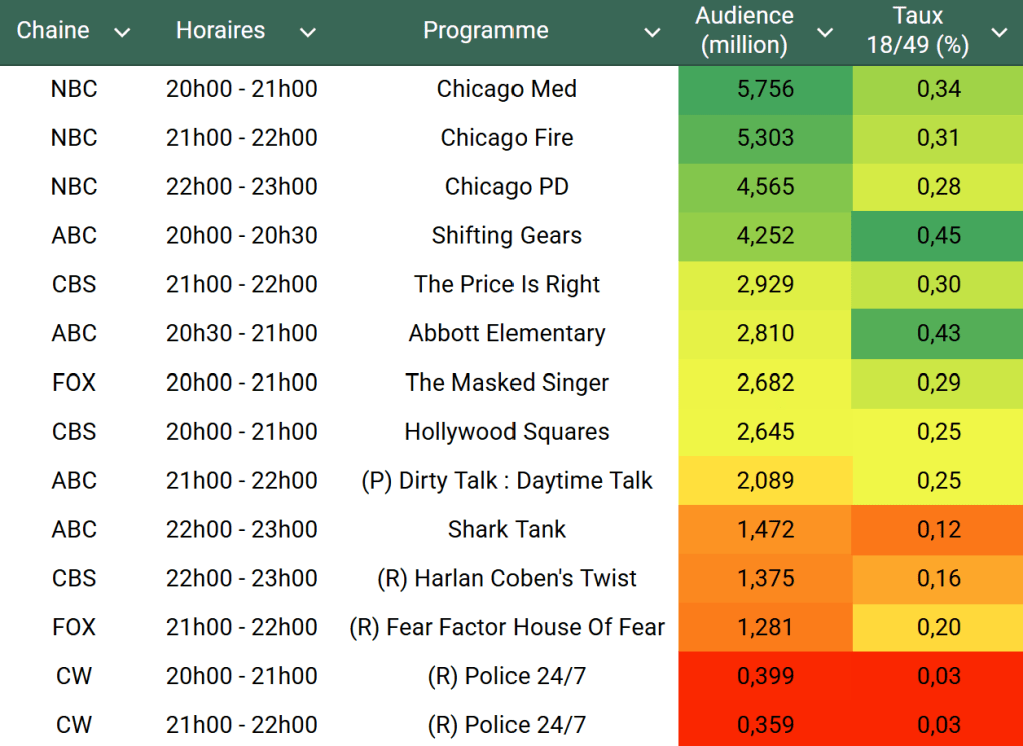Select the red 0,359 audience cell

click(x=765, y=725)
